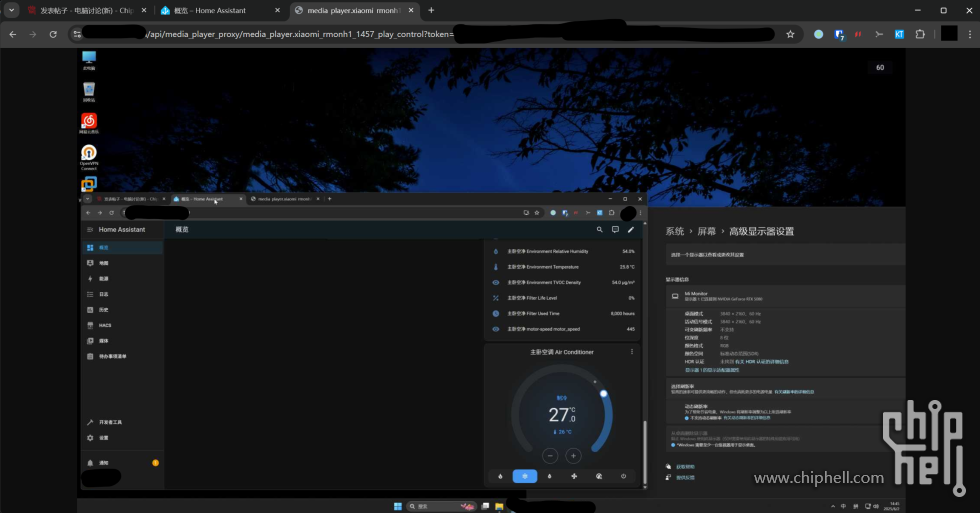Open a new tab in the outer browser
980x513 pixels.
(431, 11)
